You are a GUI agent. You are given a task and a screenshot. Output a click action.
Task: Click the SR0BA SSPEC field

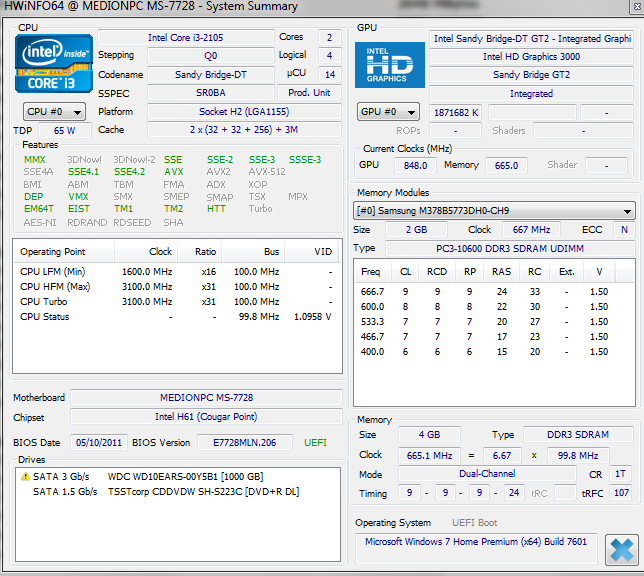[x=211, y=93]
